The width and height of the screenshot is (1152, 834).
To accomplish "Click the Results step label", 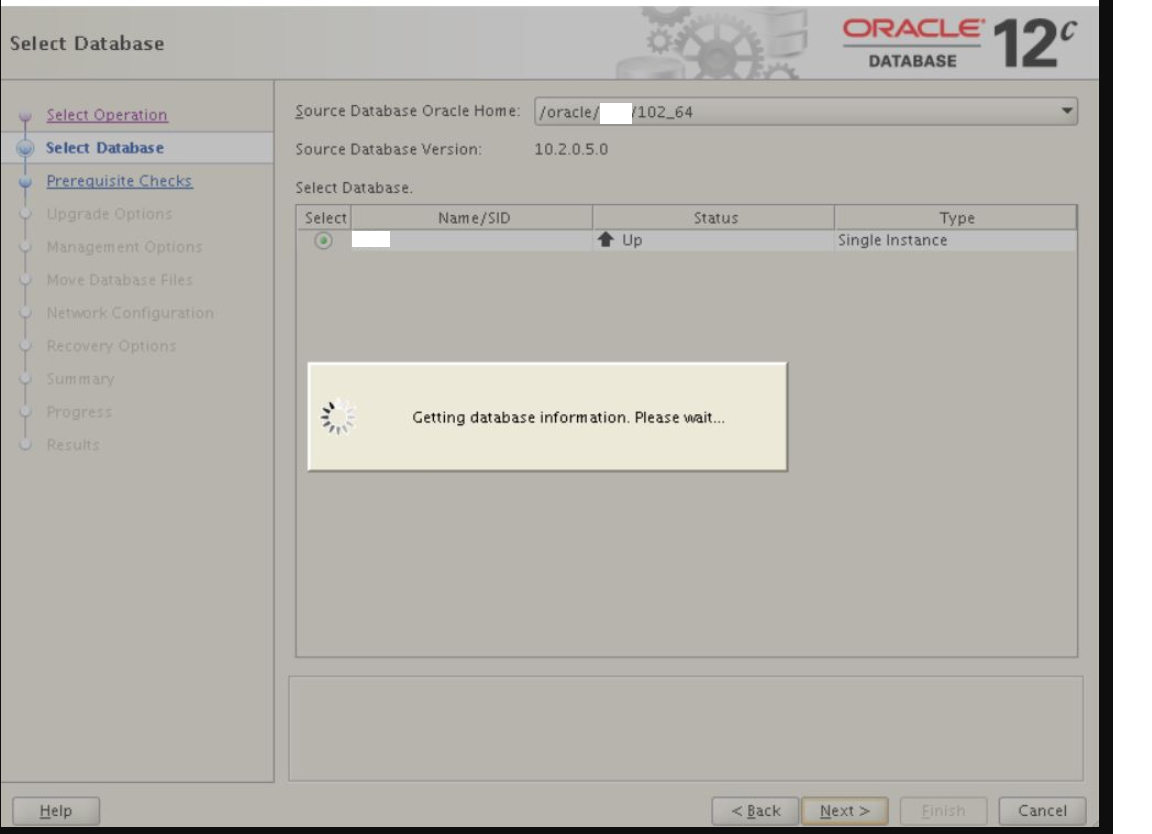I will click(x=72, y=445).
